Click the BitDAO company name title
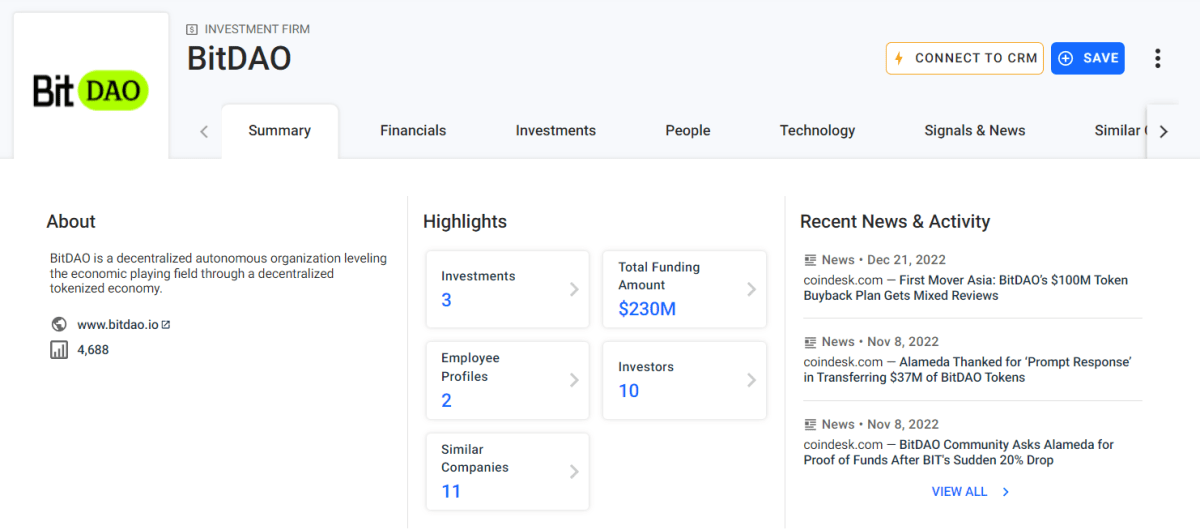 click(x=239, y=59)
